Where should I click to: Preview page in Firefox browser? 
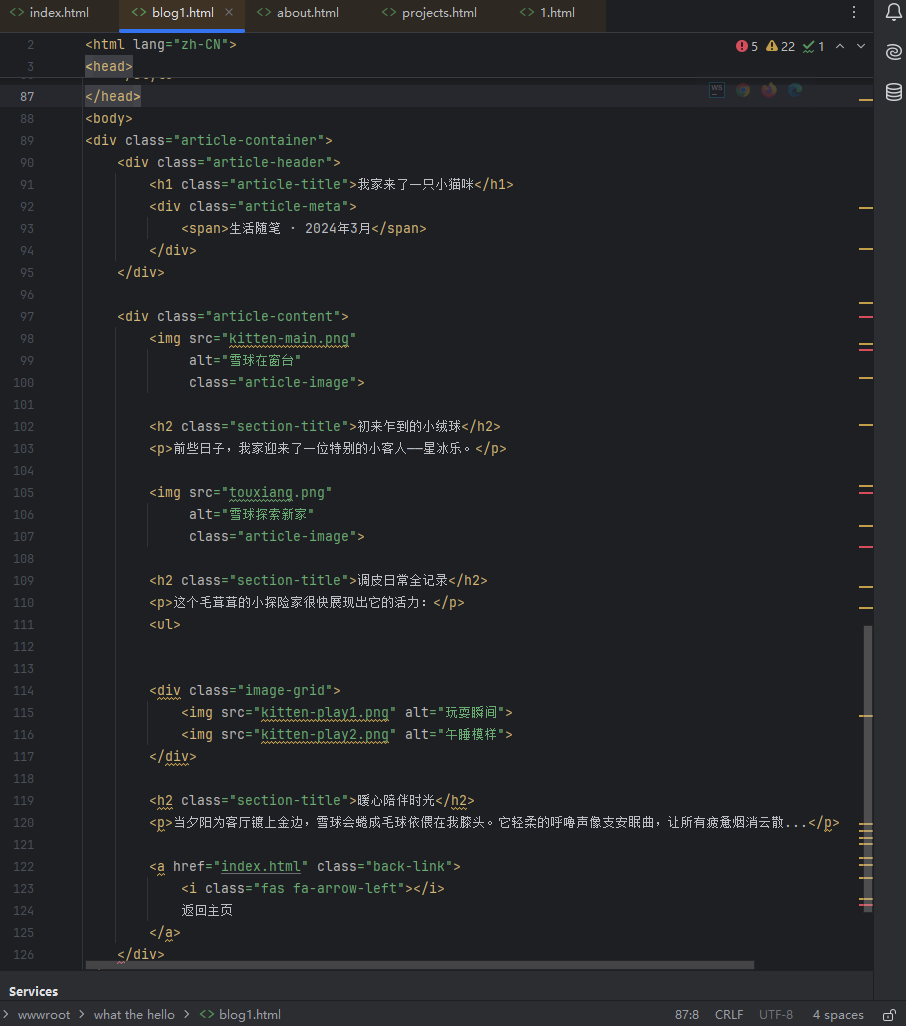pyautogui.click(x=769, y=90)
